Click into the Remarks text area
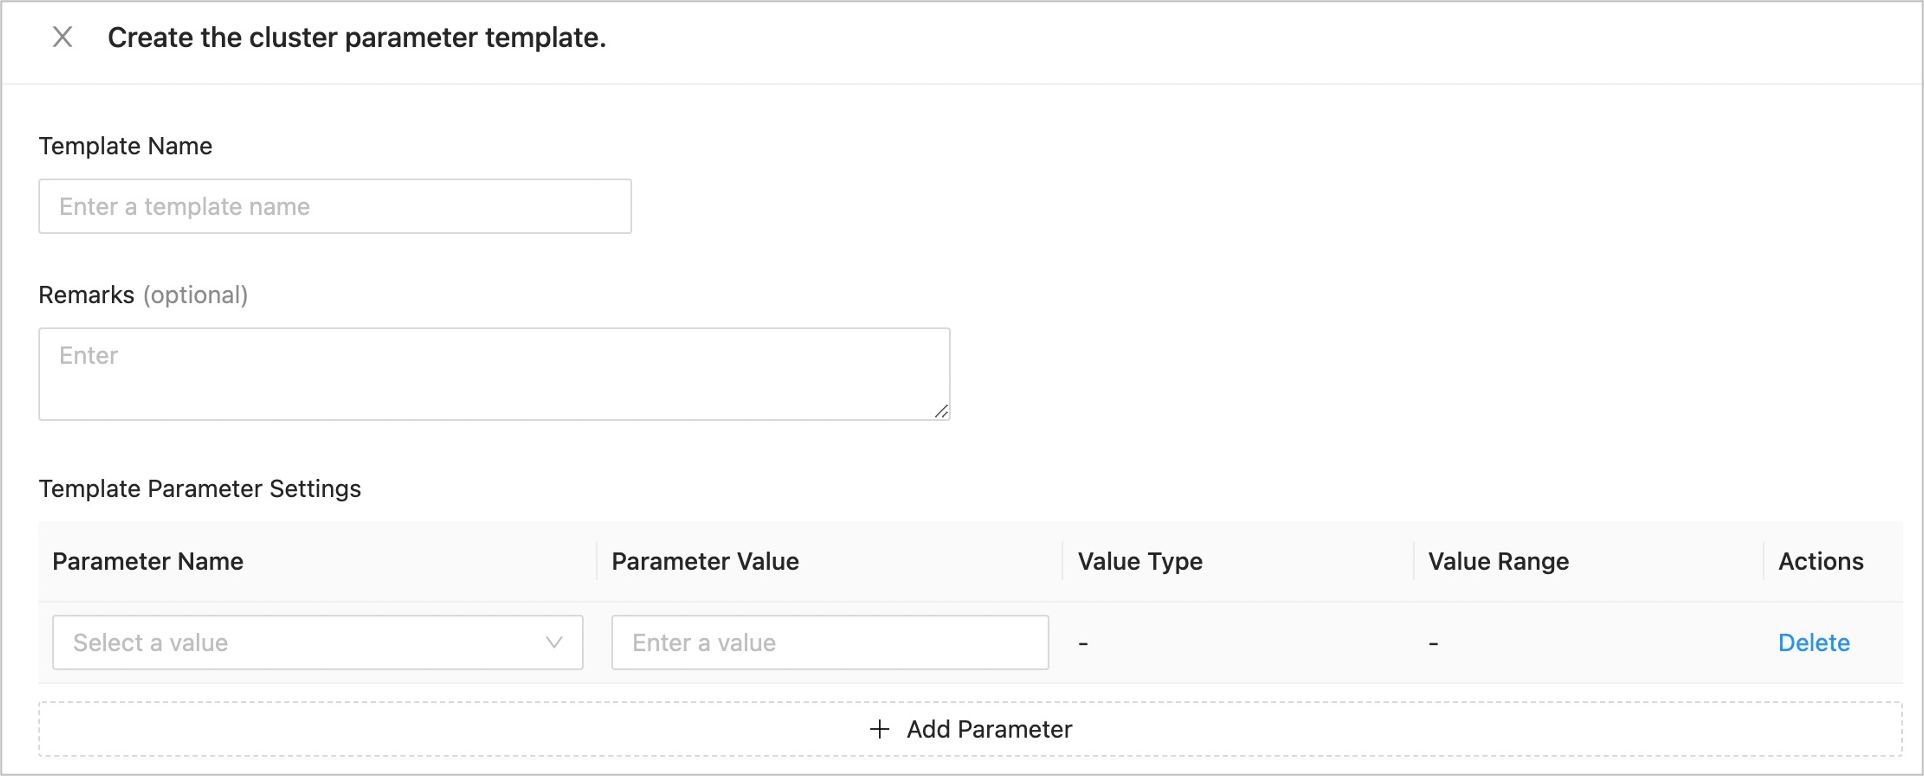 click(494, 374)
